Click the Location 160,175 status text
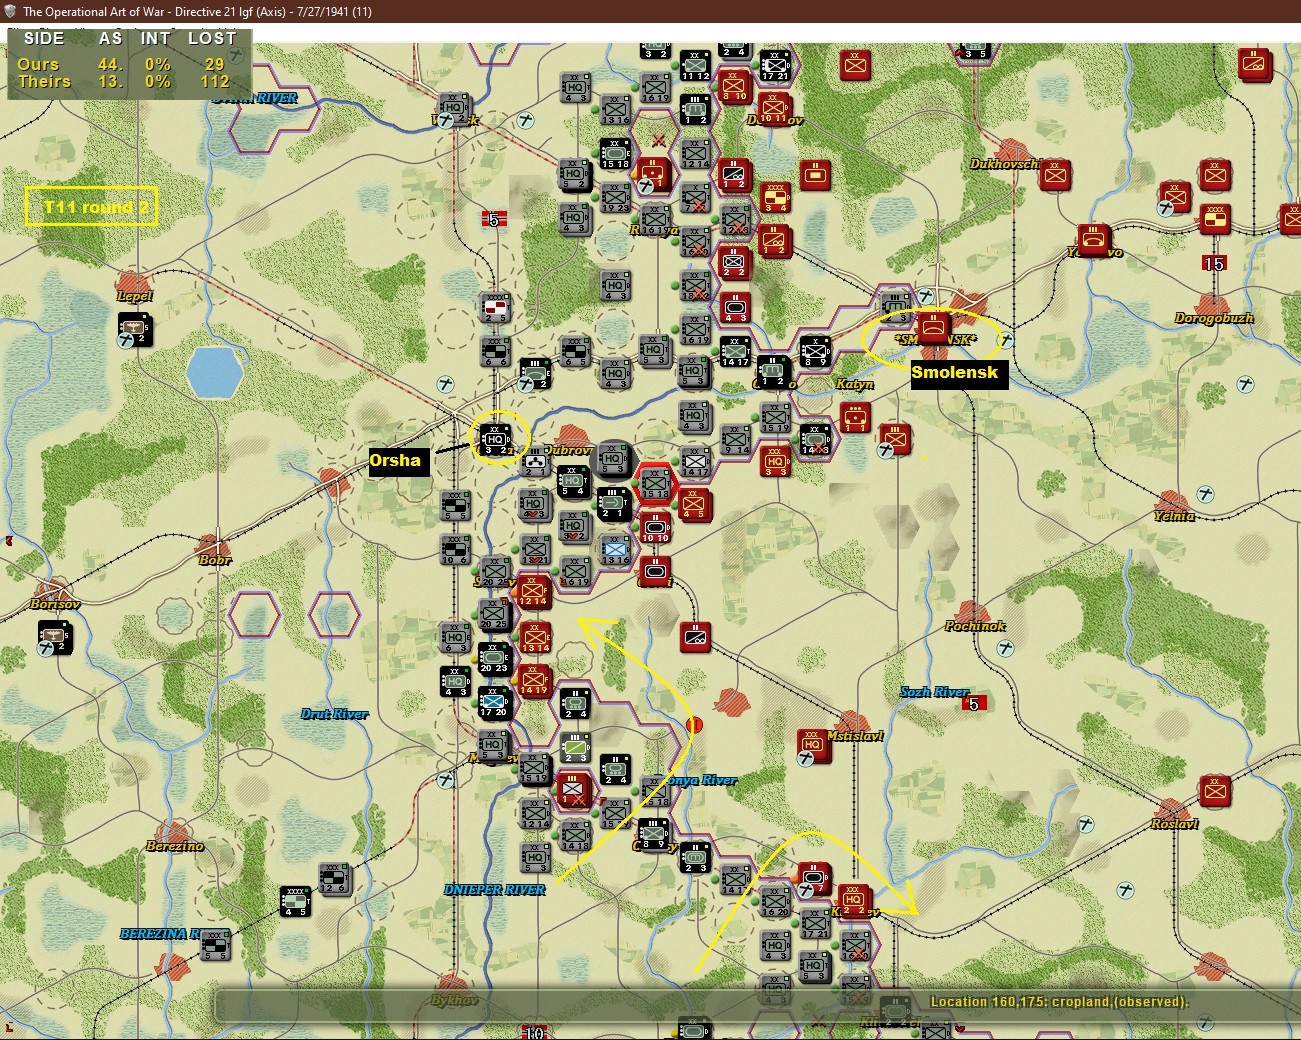Image resolution: width=1301 pixels, height=1040 pixels. (1059, 1002)
